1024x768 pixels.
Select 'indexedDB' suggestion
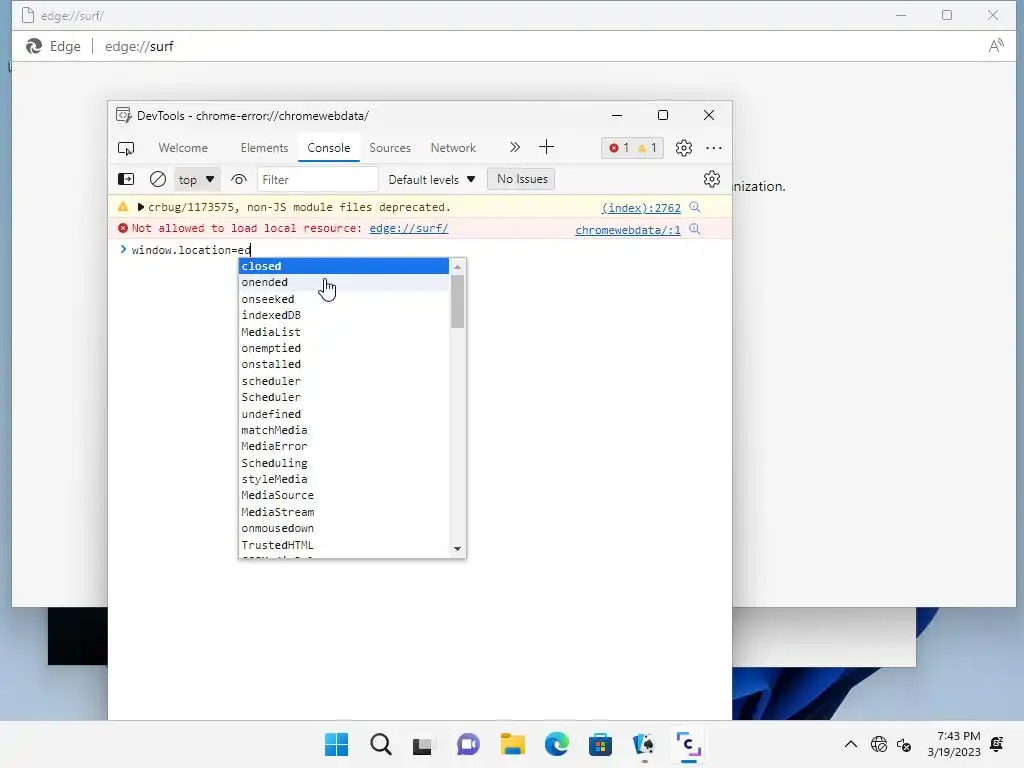344,315
